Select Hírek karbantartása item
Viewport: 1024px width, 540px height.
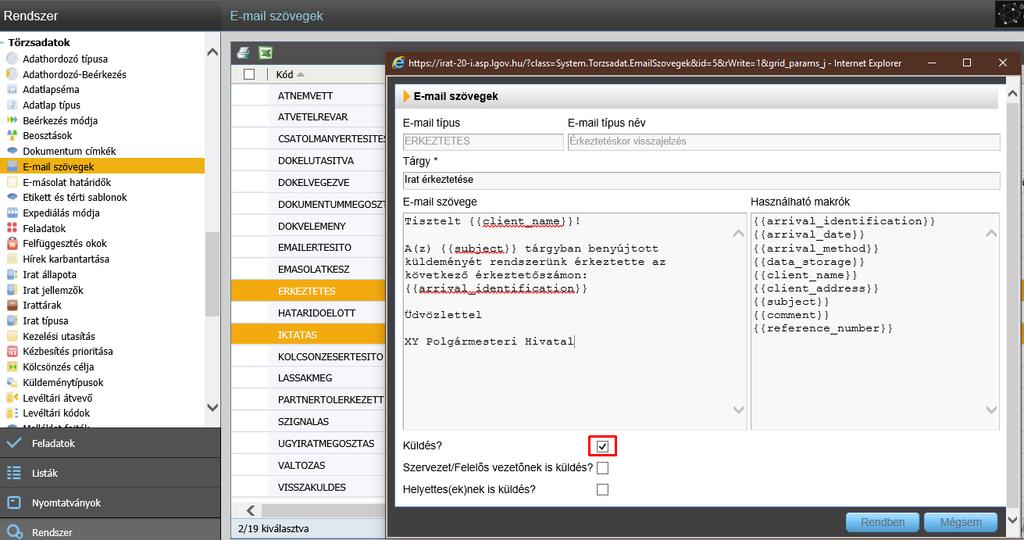point(66,259)
